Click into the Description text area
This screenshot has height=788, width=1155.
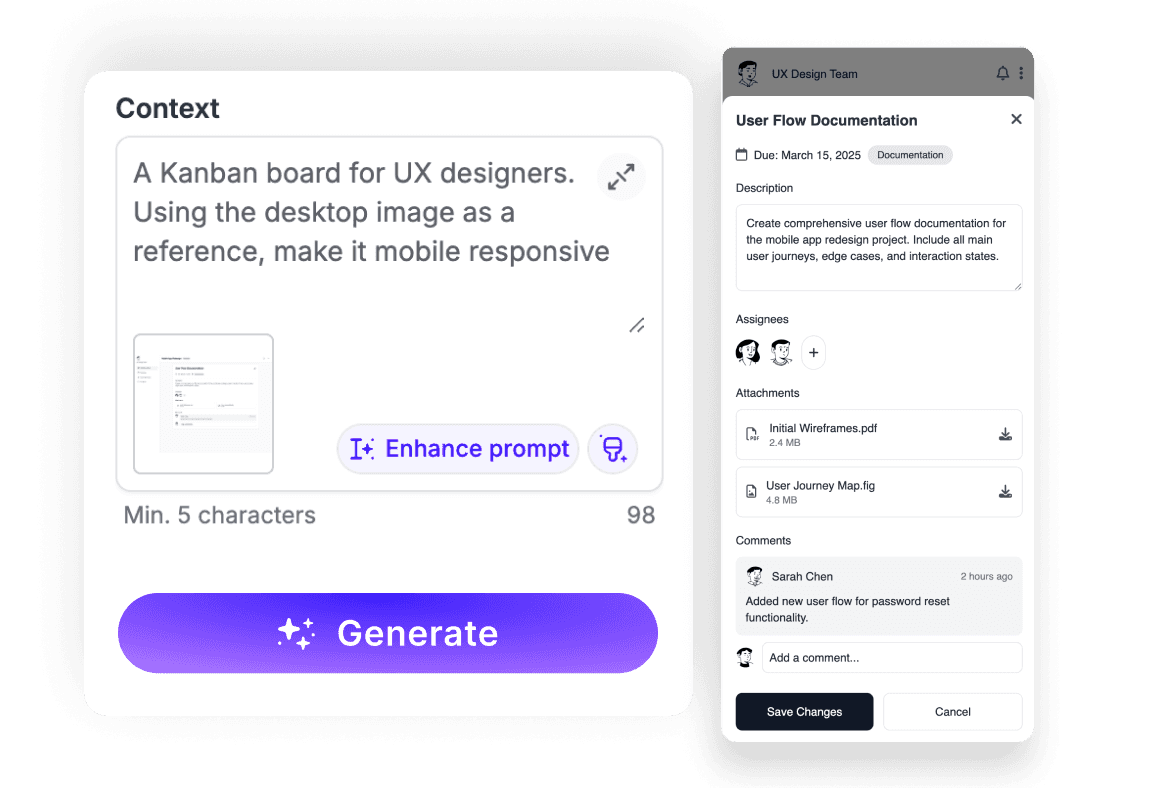tap(878, 248)
